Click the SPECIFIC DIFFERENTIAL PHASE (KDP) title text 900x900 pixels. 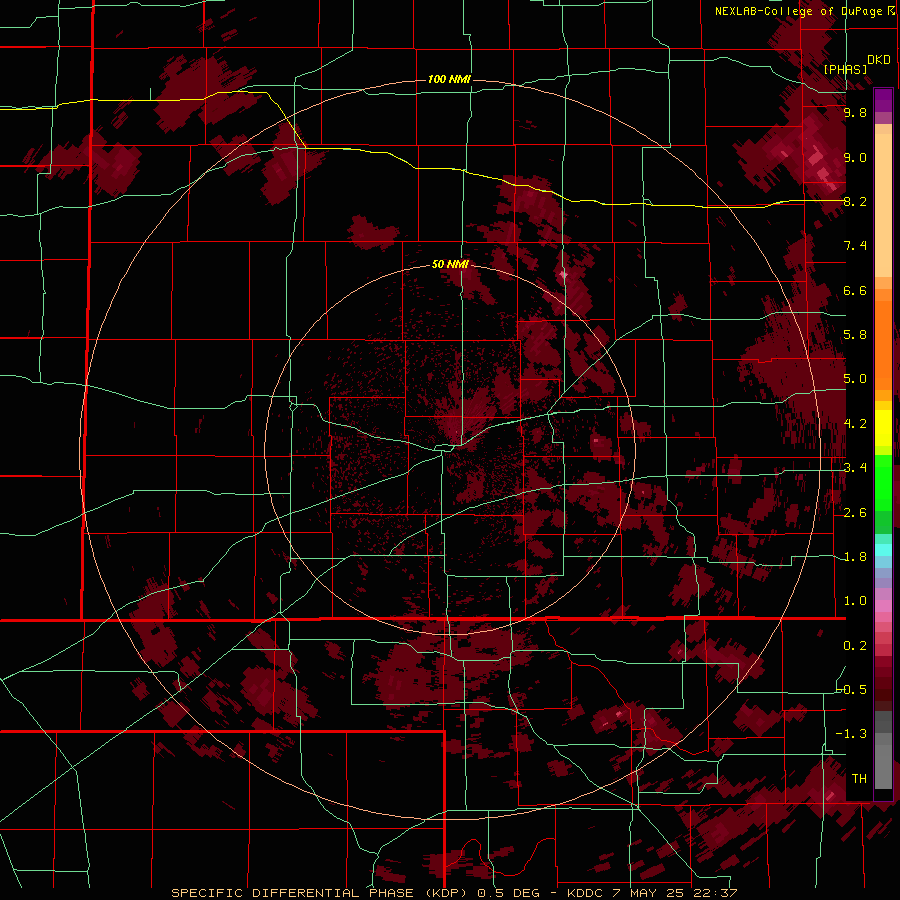[x=320, y=893]
